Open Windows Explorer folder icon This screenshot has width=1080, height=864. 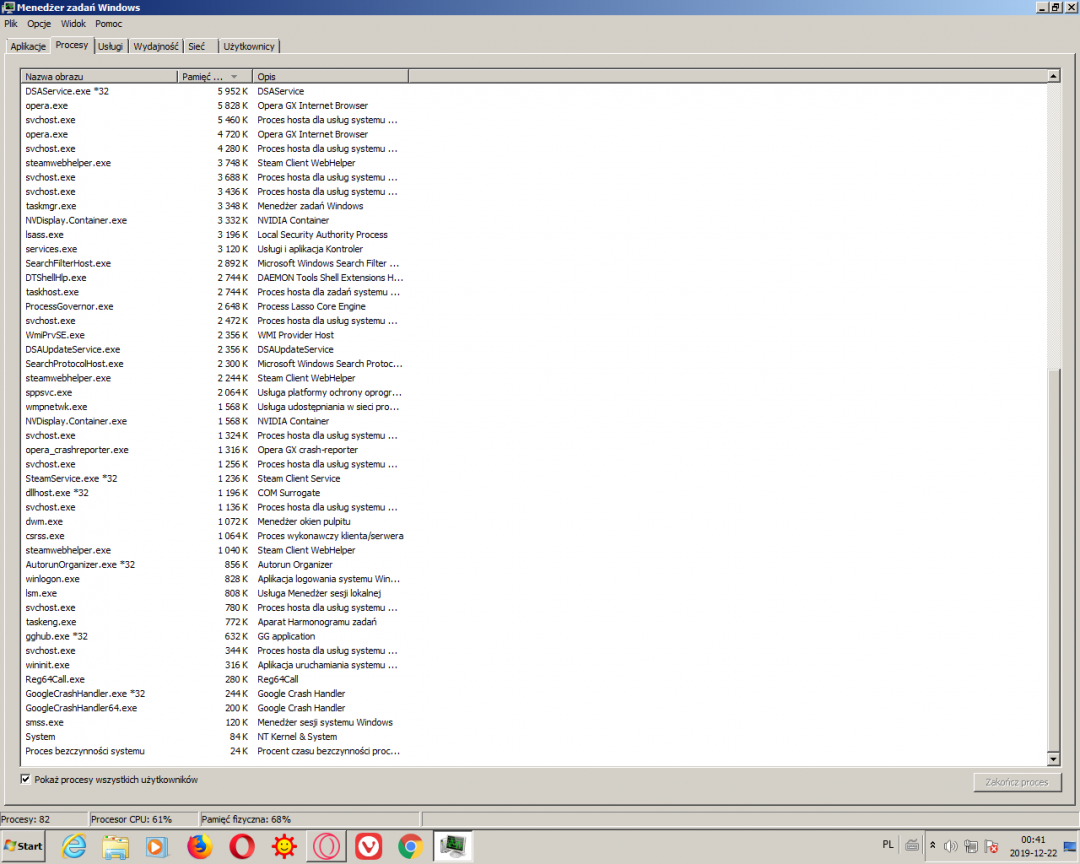(116, 846)
